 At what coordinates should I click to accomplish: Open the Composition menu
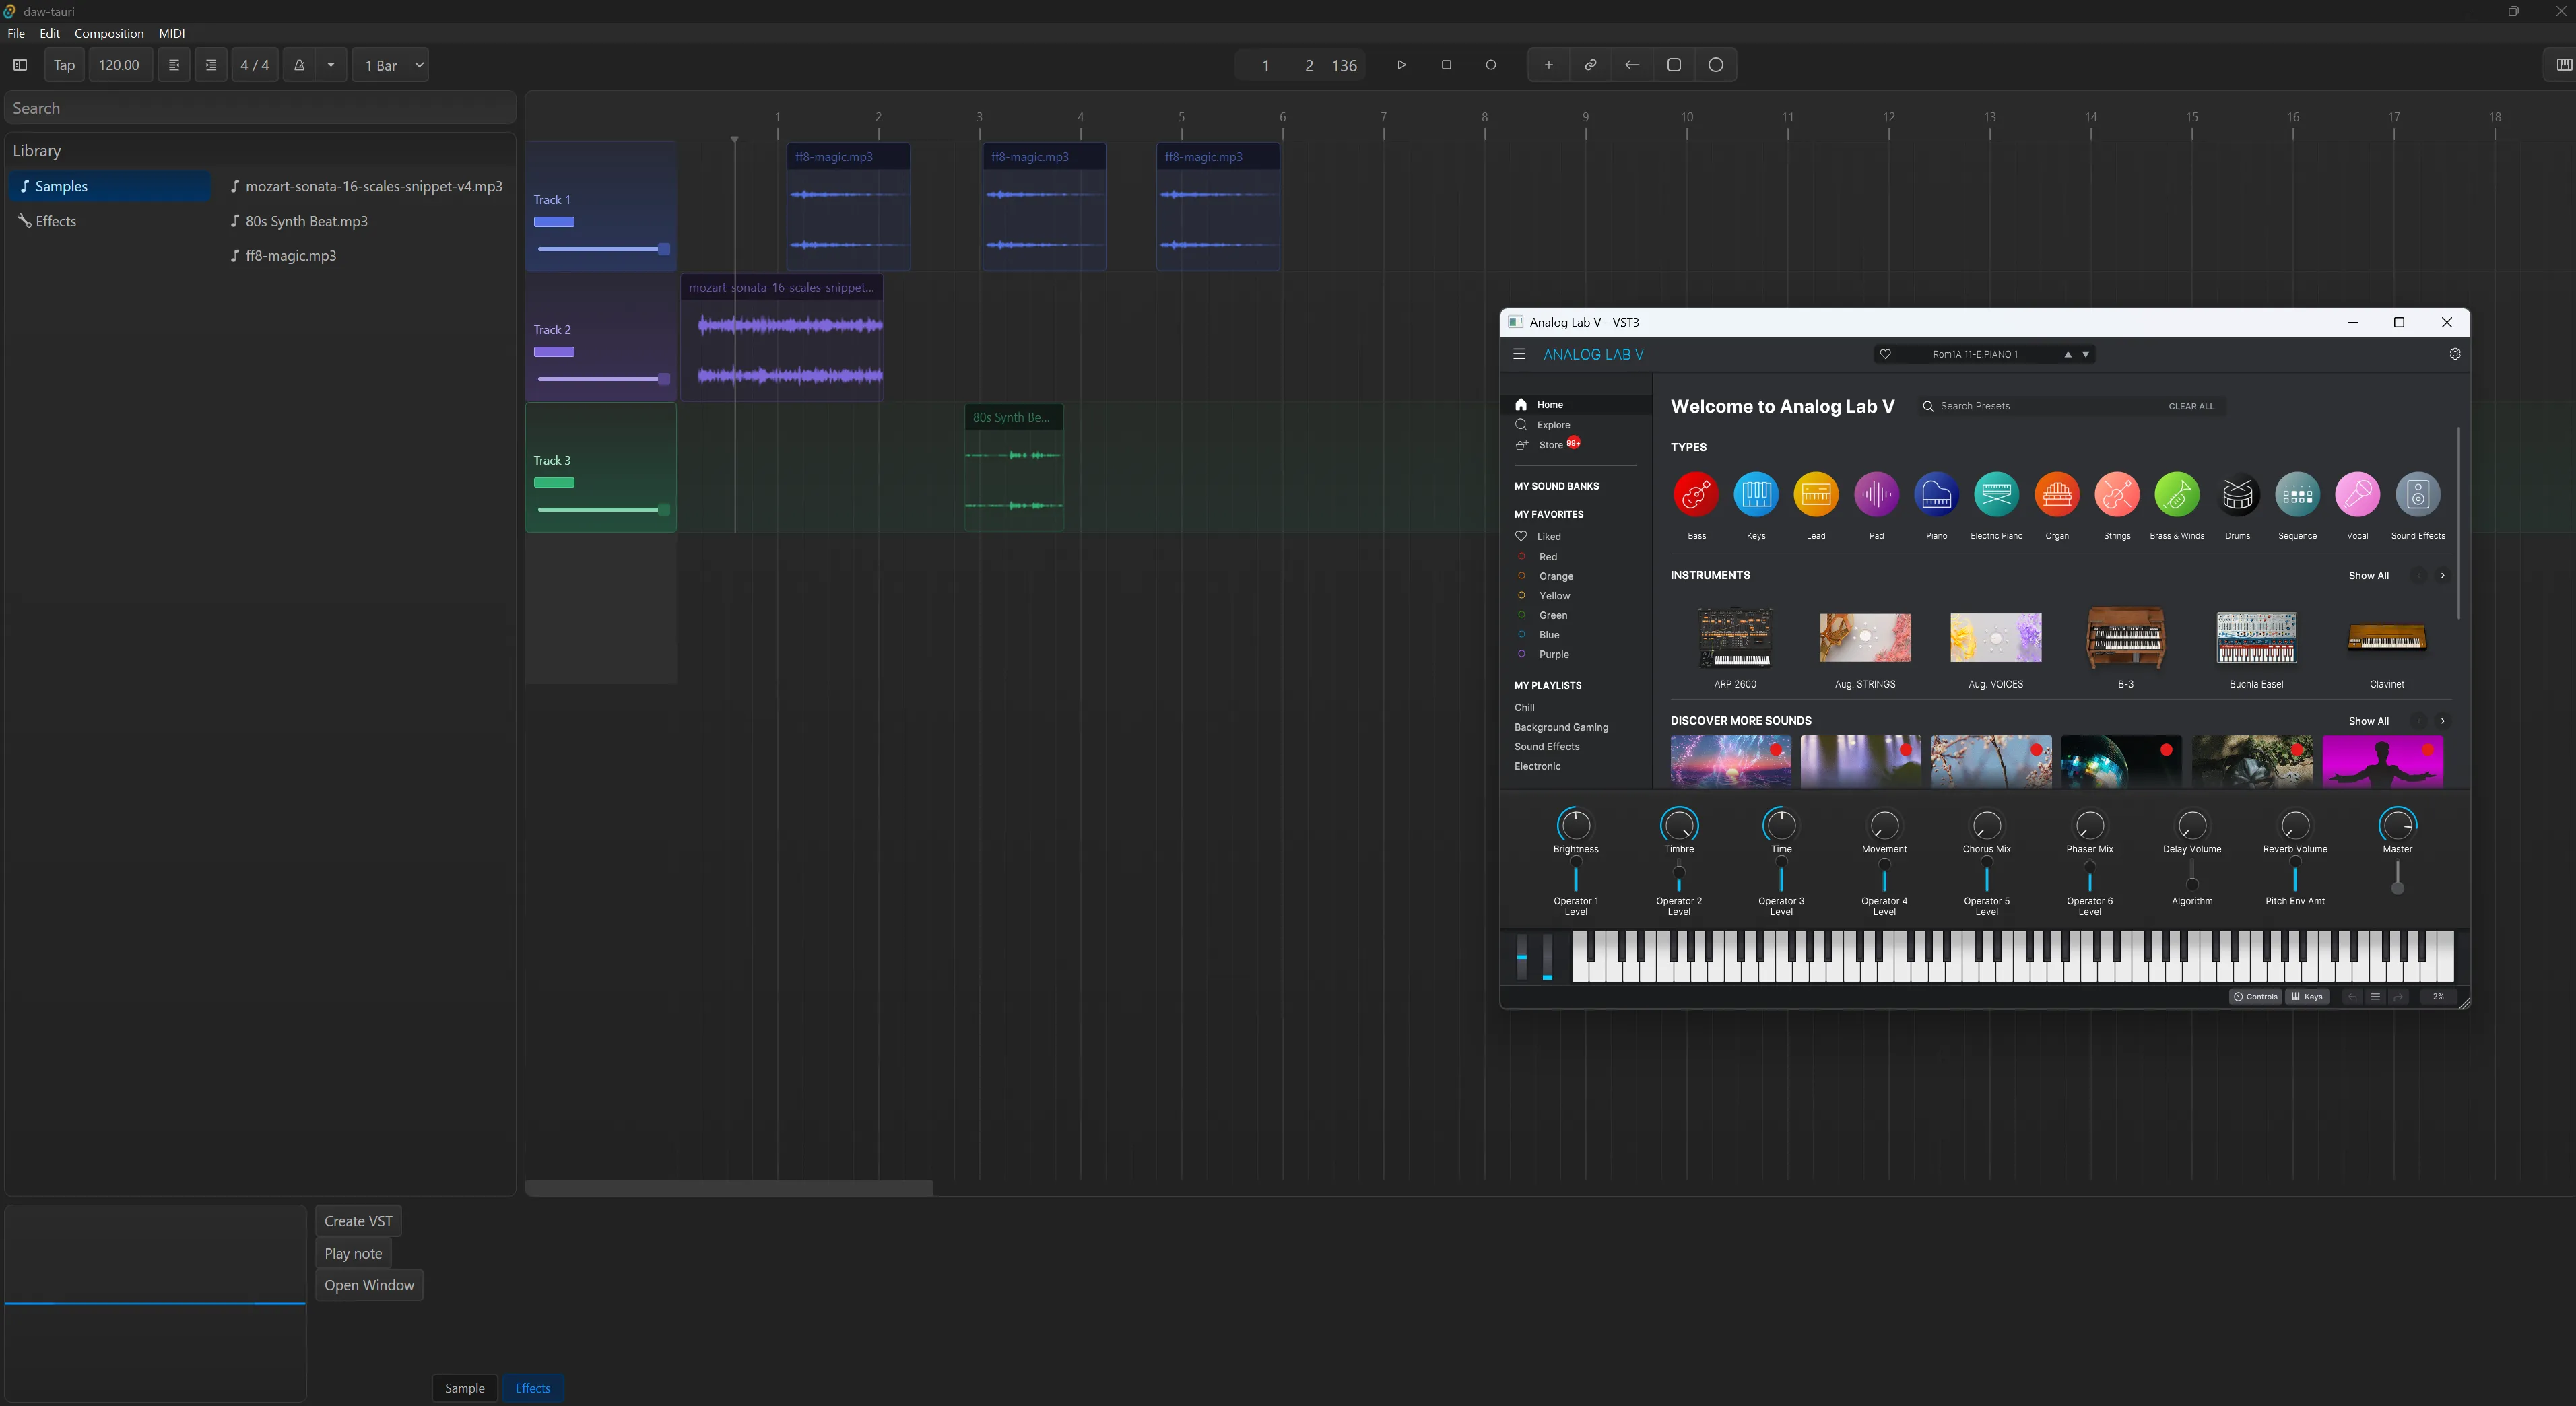109,33
